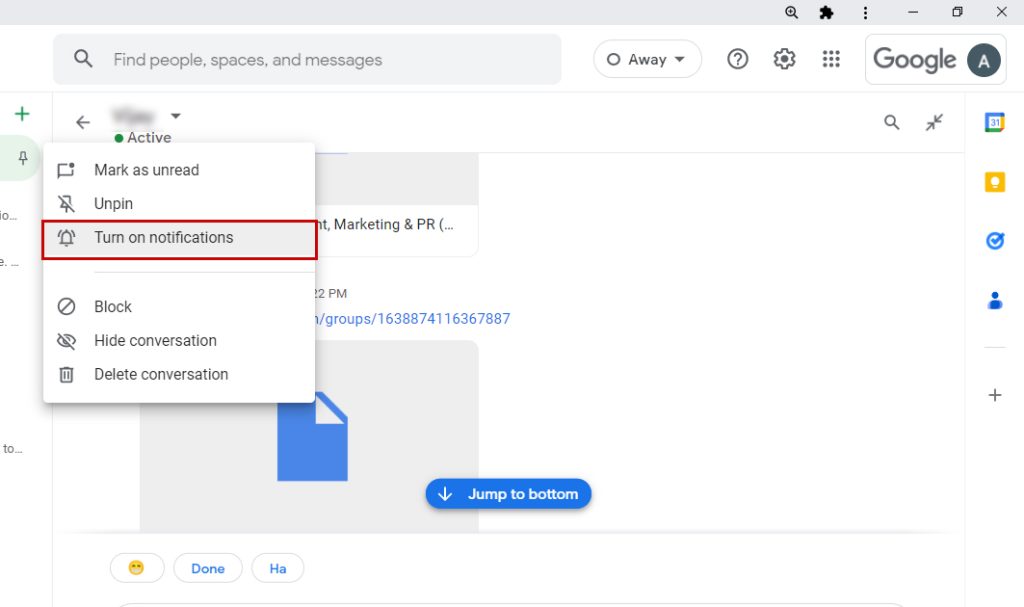Open the settings gear
This screenshot has width=1024, height=607.
[x=784, y=60]
